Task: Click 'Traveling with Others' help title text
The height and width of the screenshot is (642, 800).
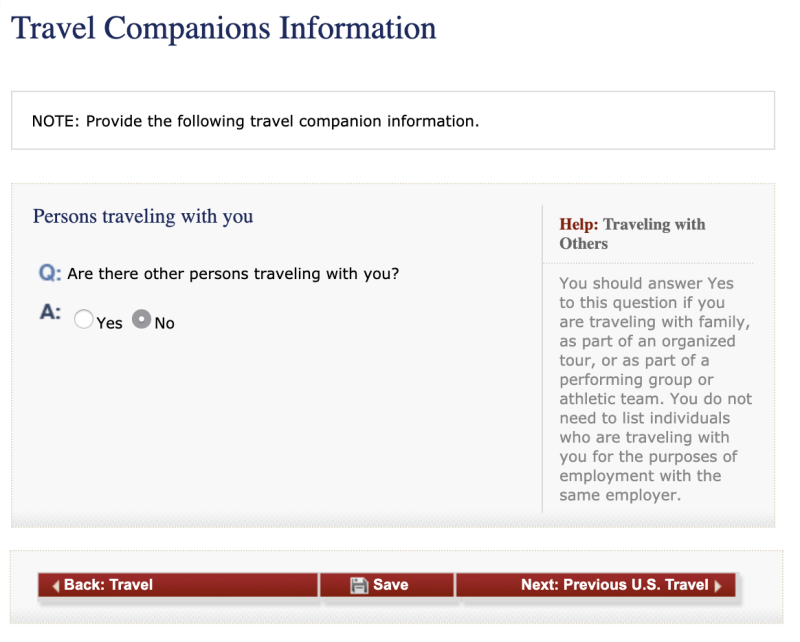Action: (654, 224)
